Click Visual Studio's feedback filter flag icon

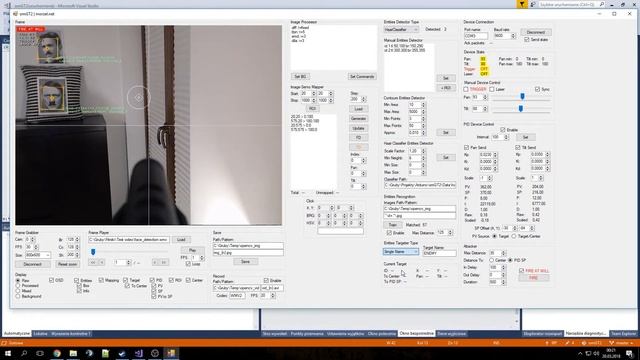[x=522, y=4]
